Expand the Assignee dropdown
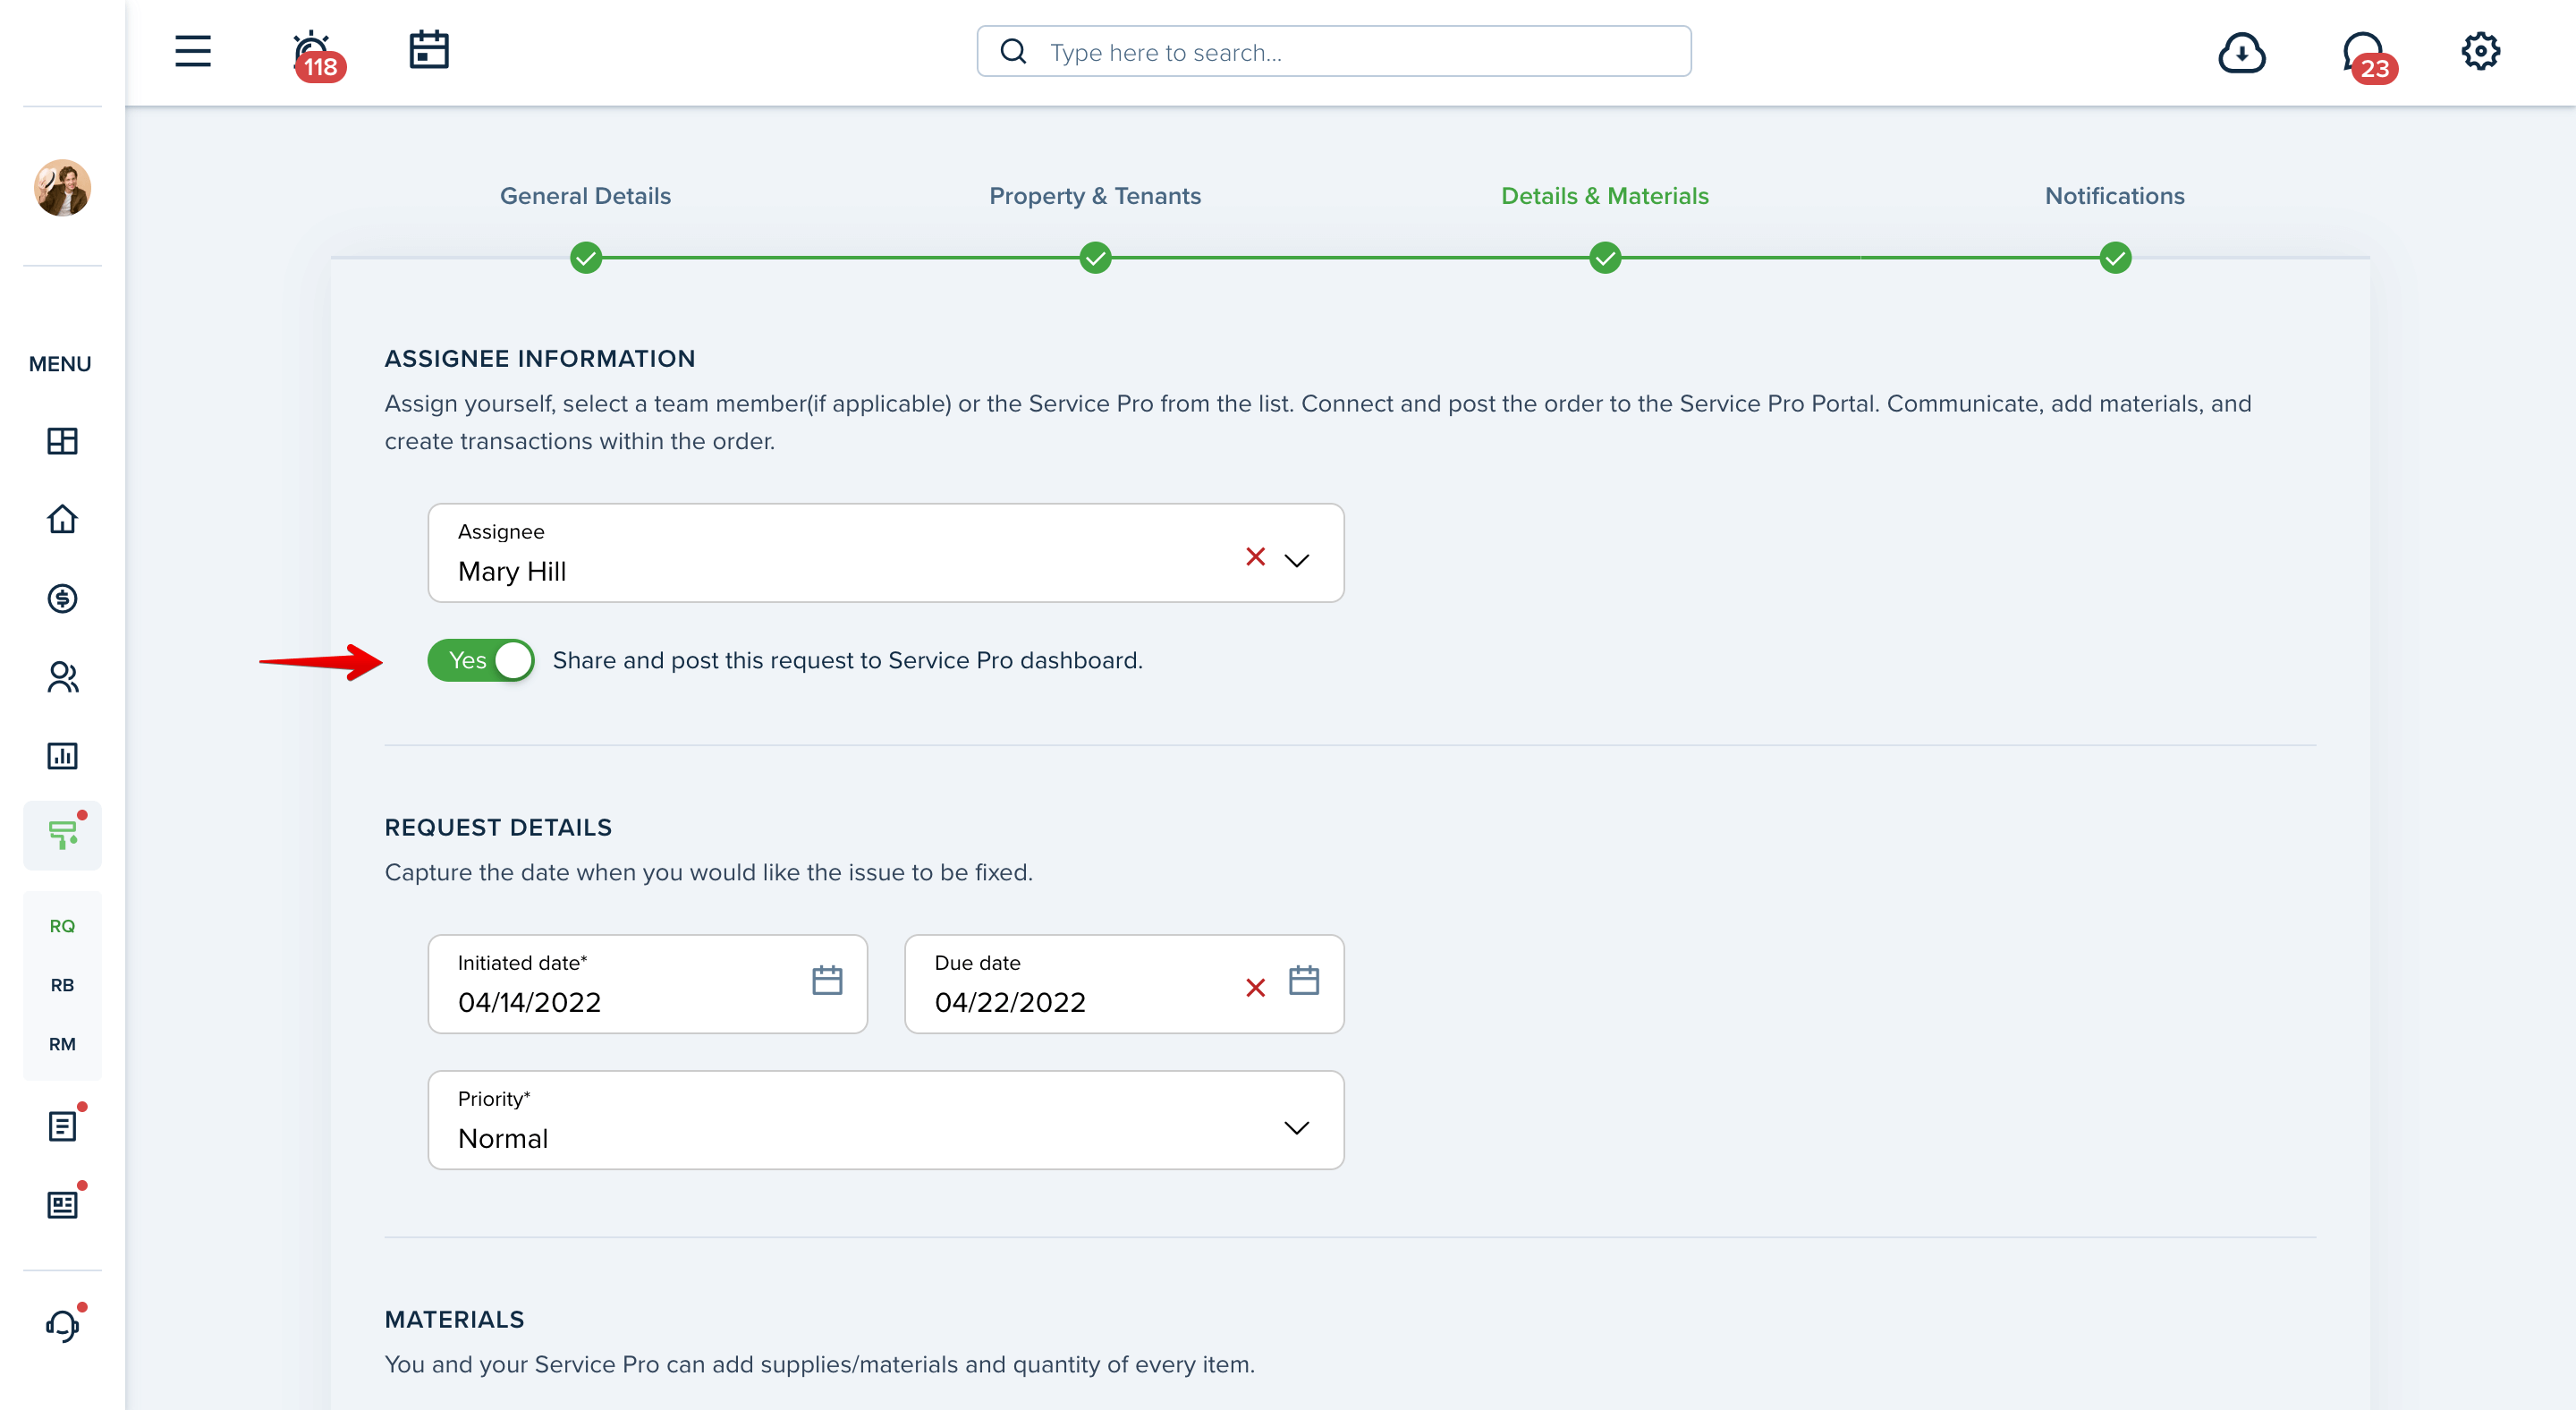 (1297, 560)
